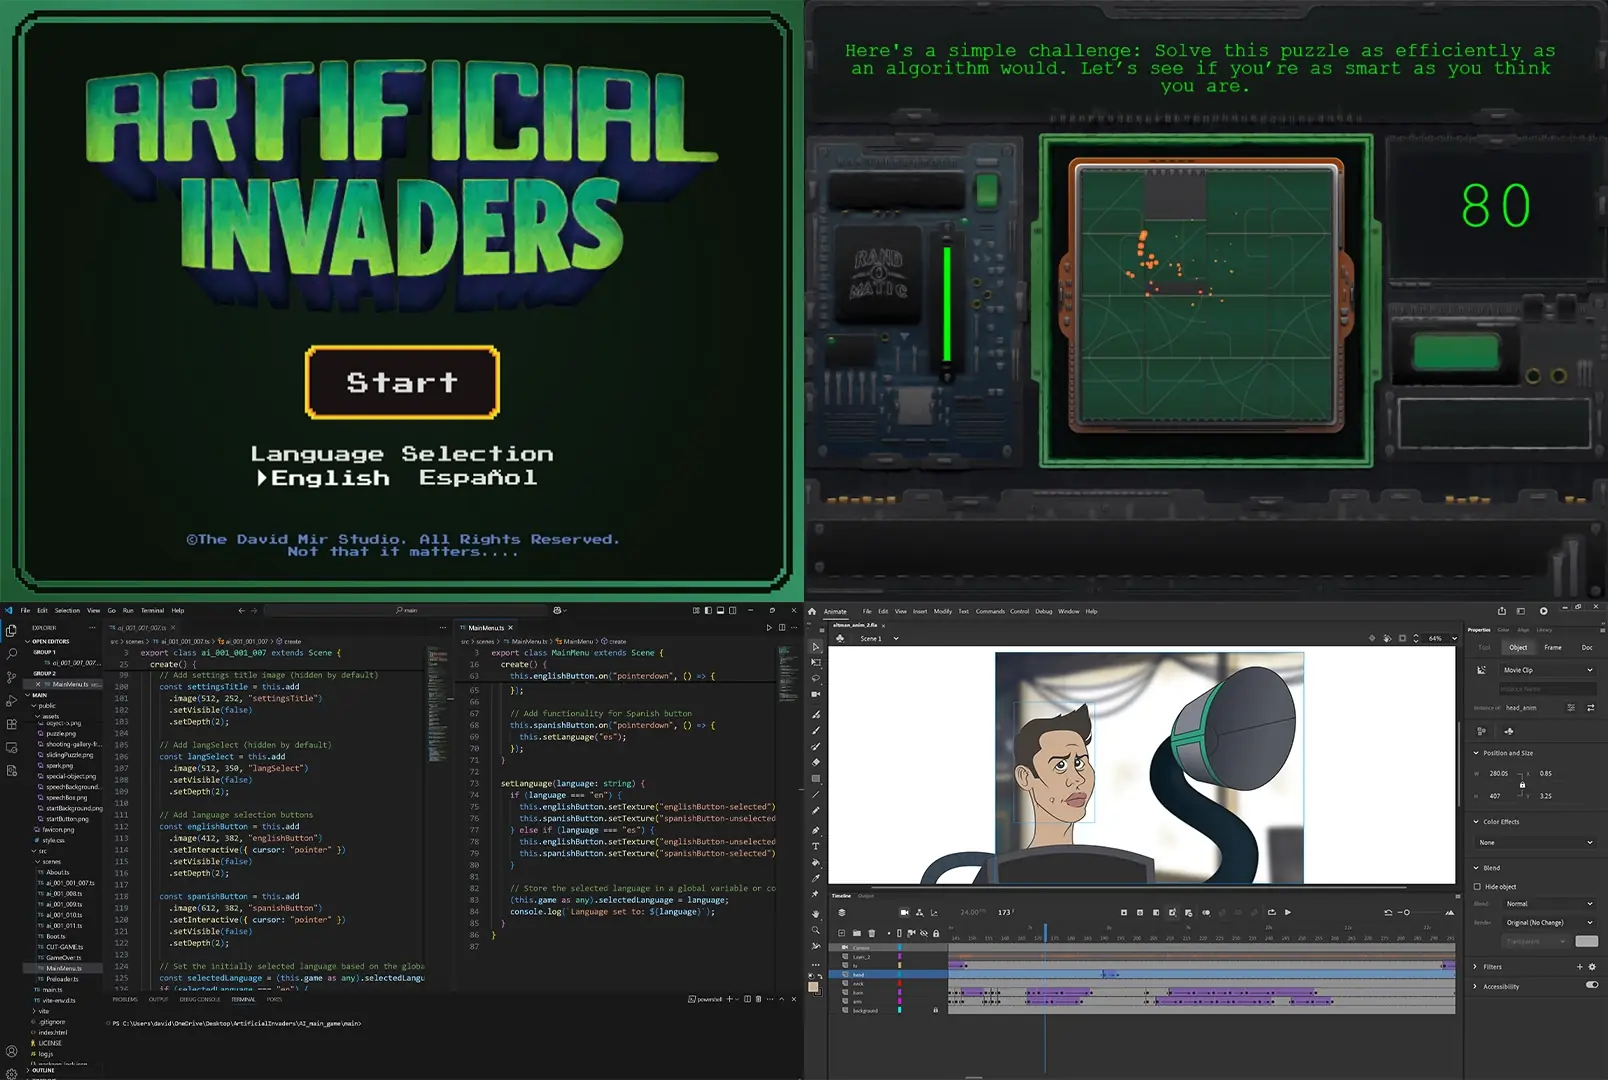
Task: Delete the selected timeline layer
Action: coord(871,933)
